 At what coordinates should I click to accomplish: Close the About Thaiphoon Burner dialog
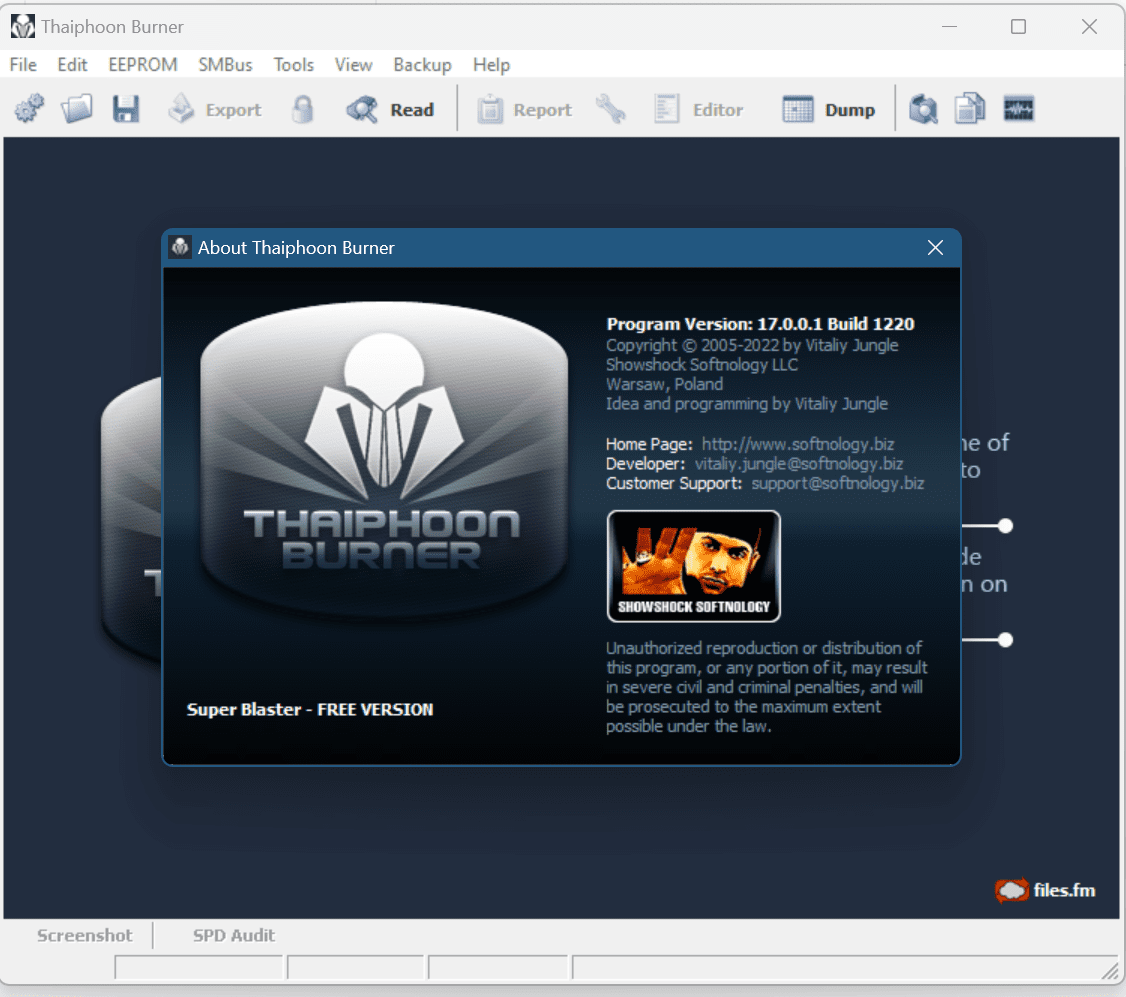(935, 248)
